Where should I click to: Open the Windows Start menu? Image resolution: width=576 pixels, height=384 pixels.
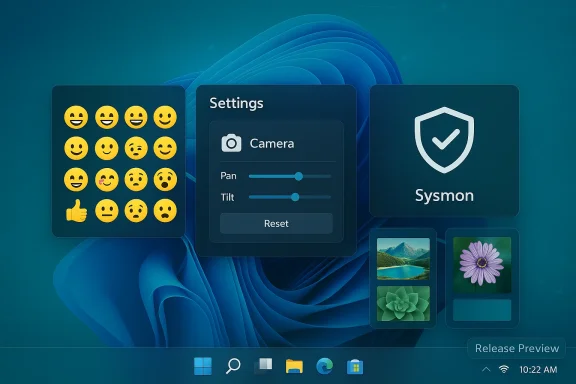point(203,366)
